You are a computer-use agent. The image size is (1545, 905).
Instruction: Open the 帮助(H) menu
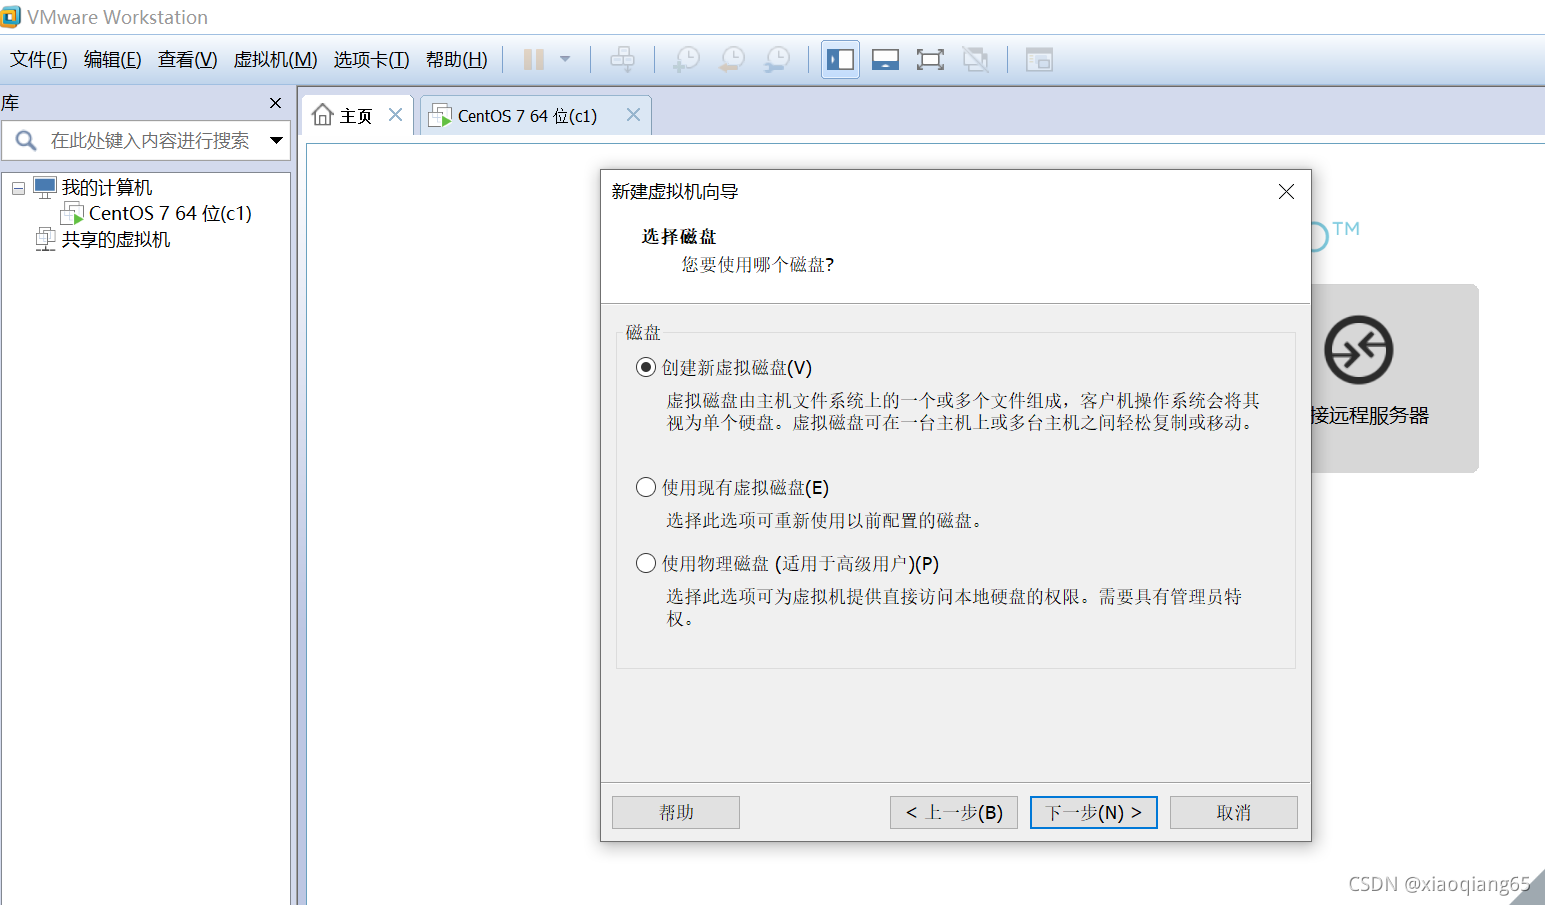[457, 60]
